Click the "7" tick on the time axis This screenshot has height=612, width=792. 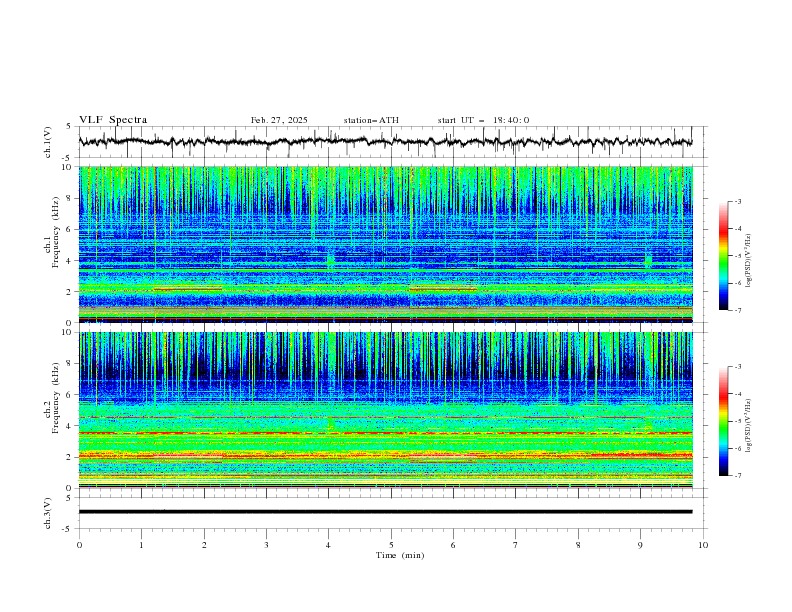tap(516, 545)
